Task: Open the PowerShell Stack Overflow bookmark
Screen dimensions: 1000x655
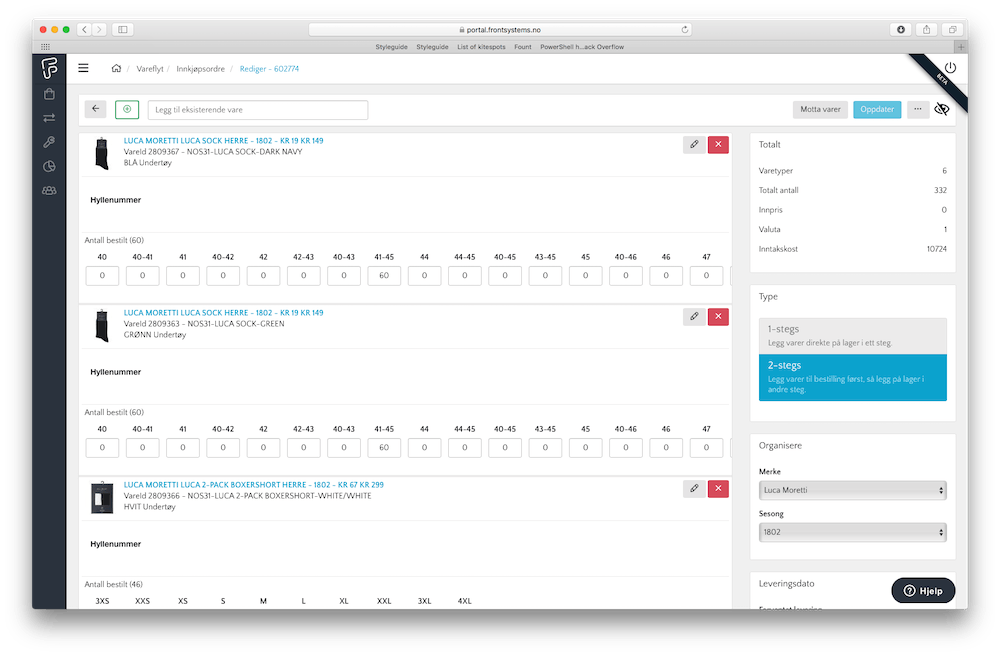Action: 582,47
